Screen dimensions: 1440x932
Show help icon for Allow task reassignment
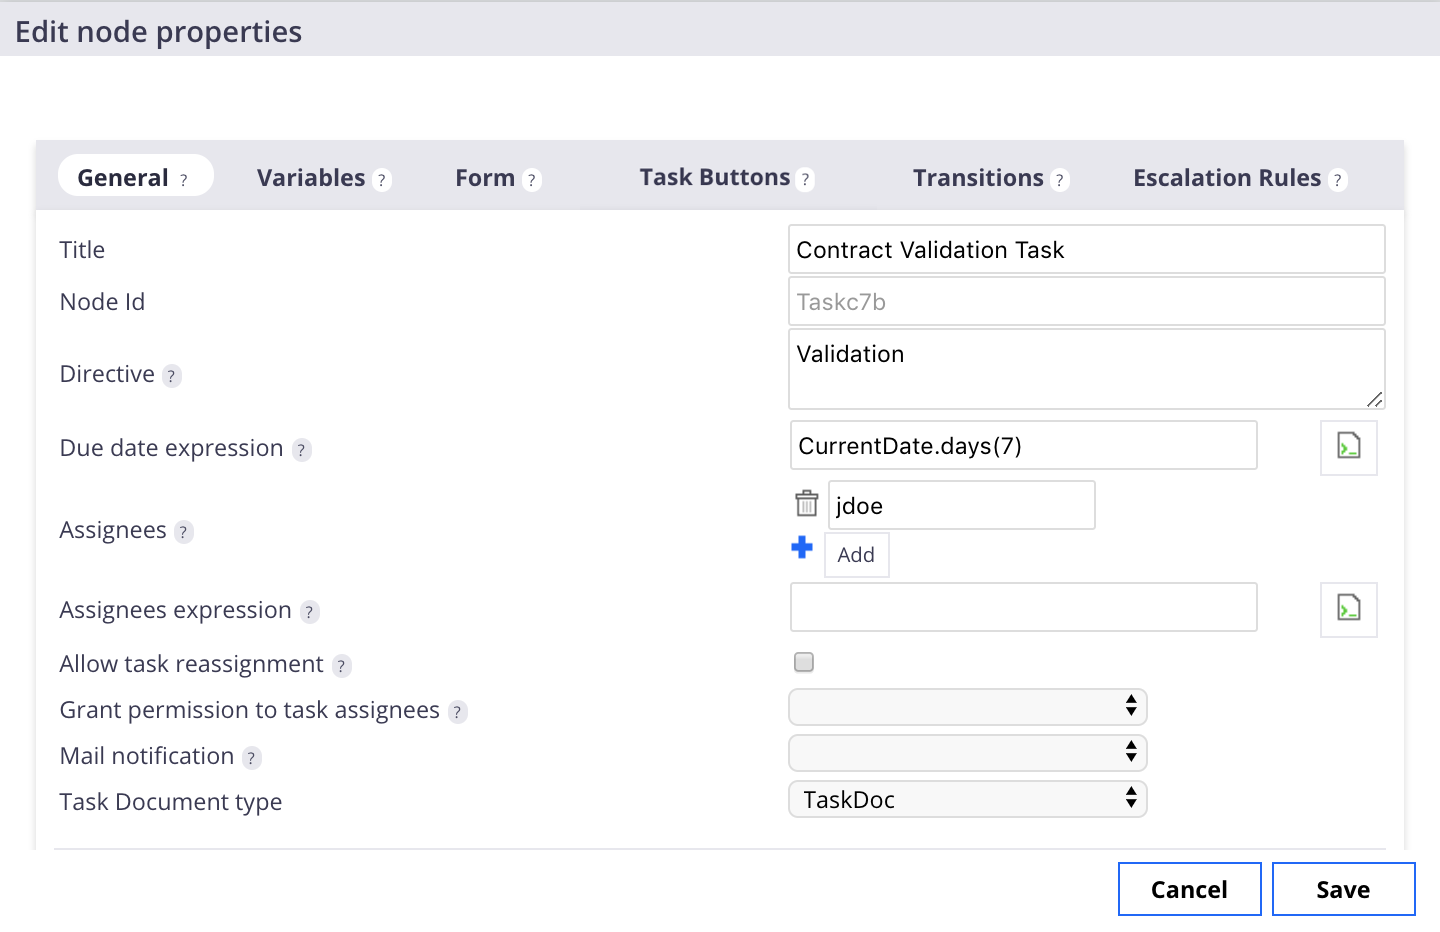coord(342,666)
